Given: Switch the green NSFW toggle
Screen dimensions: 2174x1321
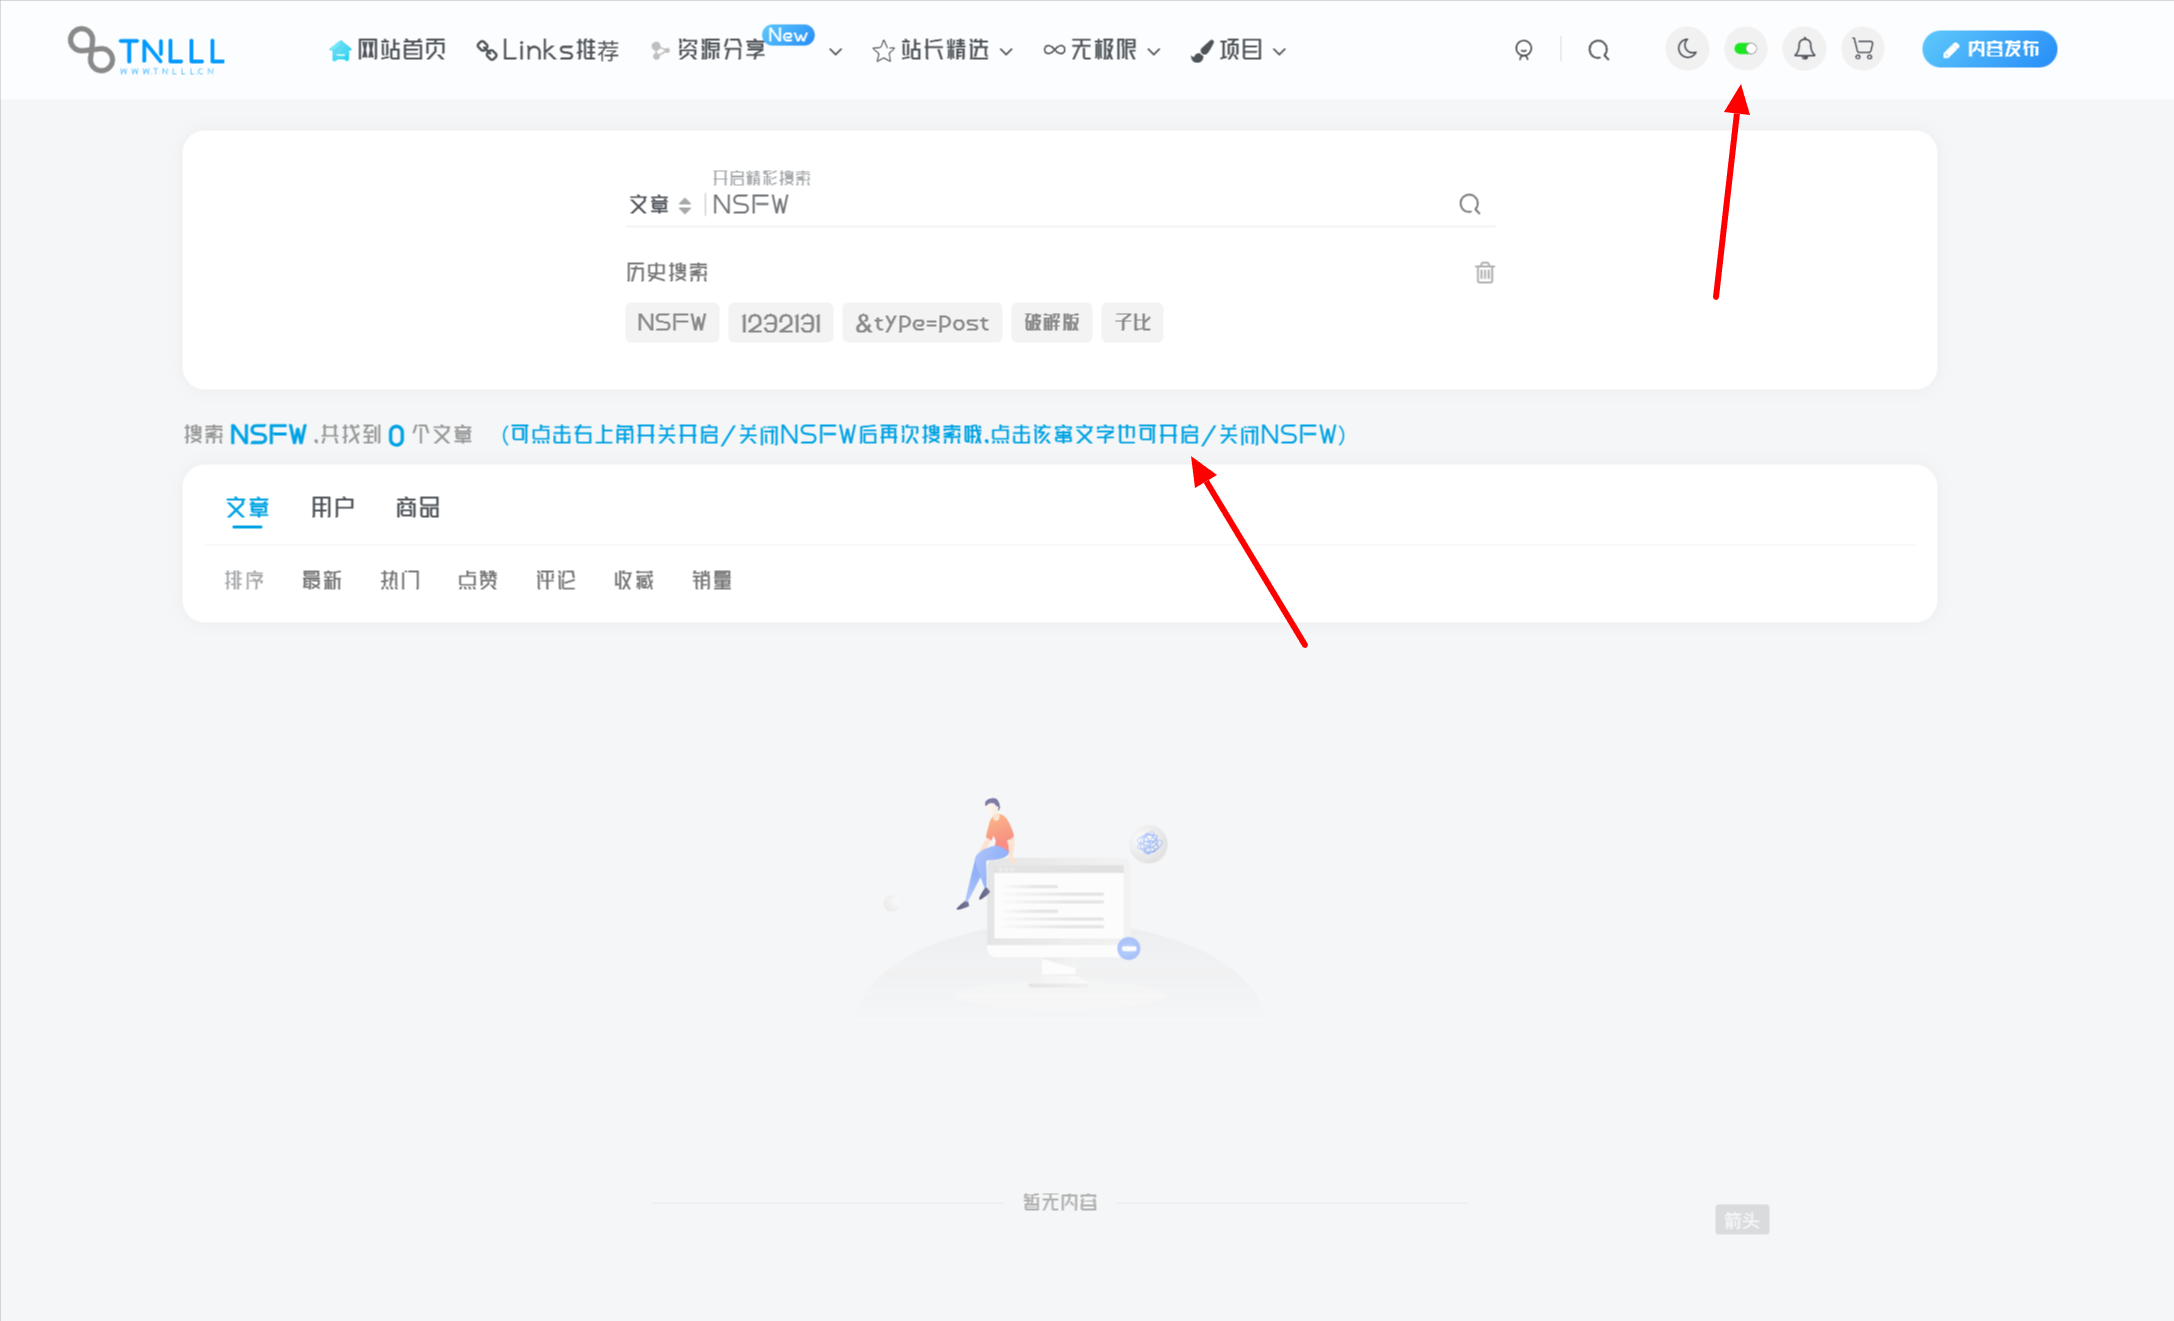Looking at the screenshot, I should (1745, 49).
